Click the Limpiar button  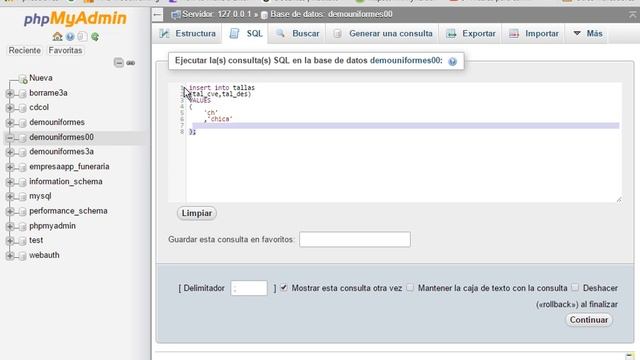click(197, 213)
